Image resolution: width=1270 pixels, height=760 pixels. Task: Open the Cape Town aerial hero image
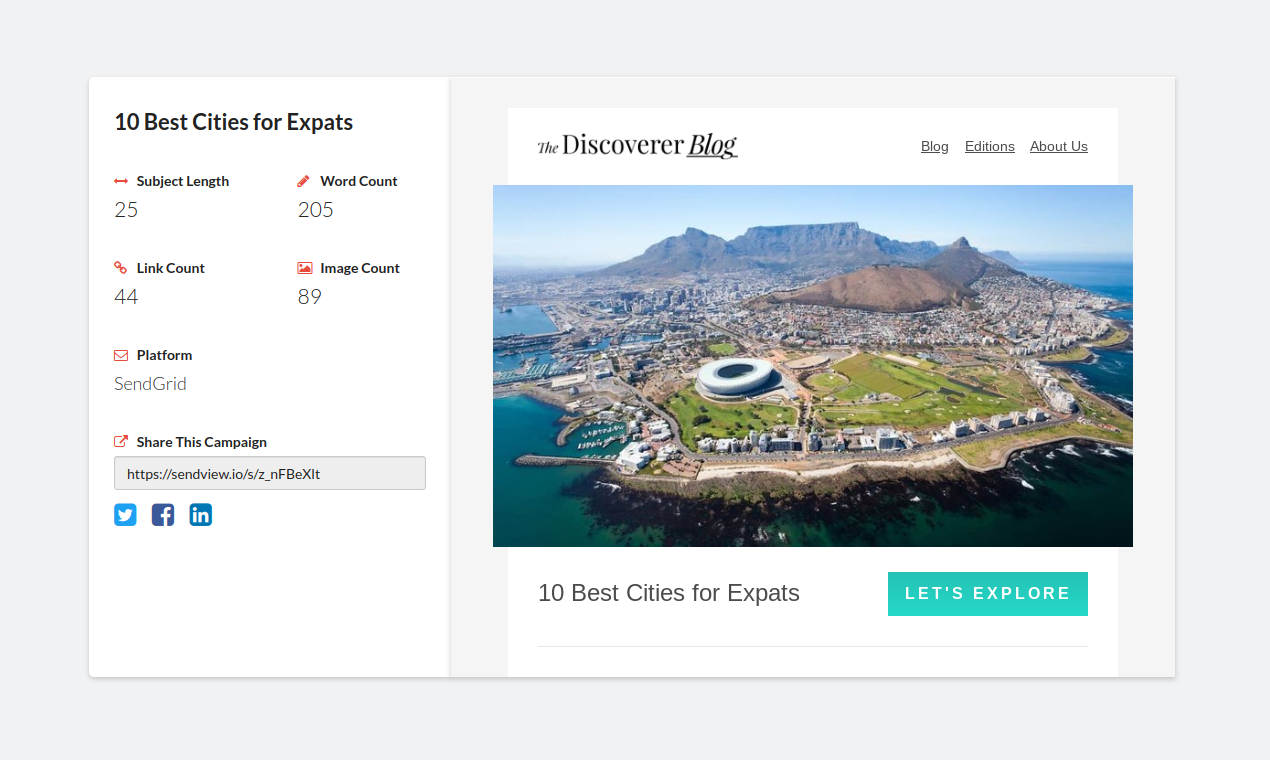812,365
